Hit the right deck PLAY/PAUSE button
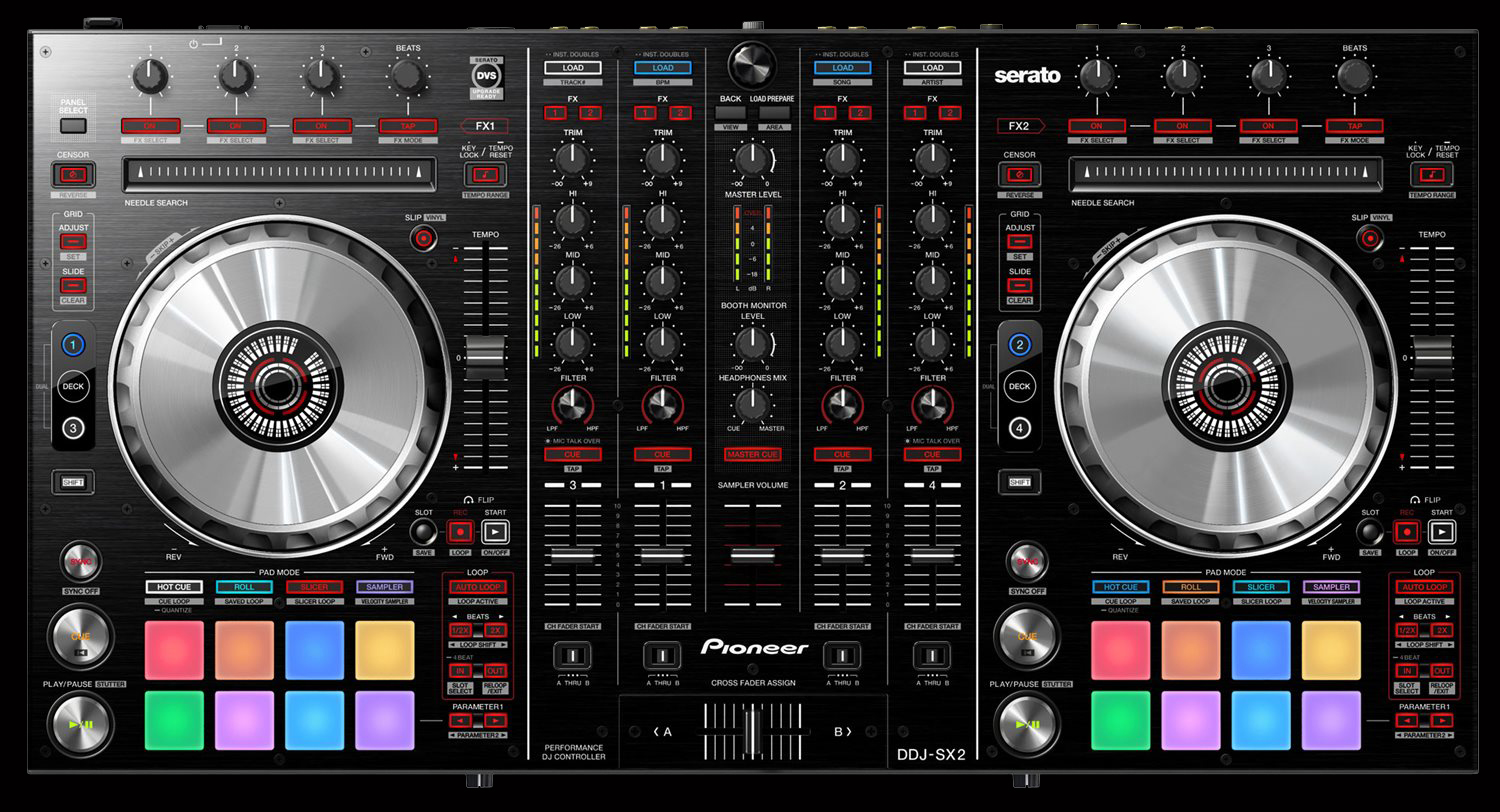 coord(1027,724)
